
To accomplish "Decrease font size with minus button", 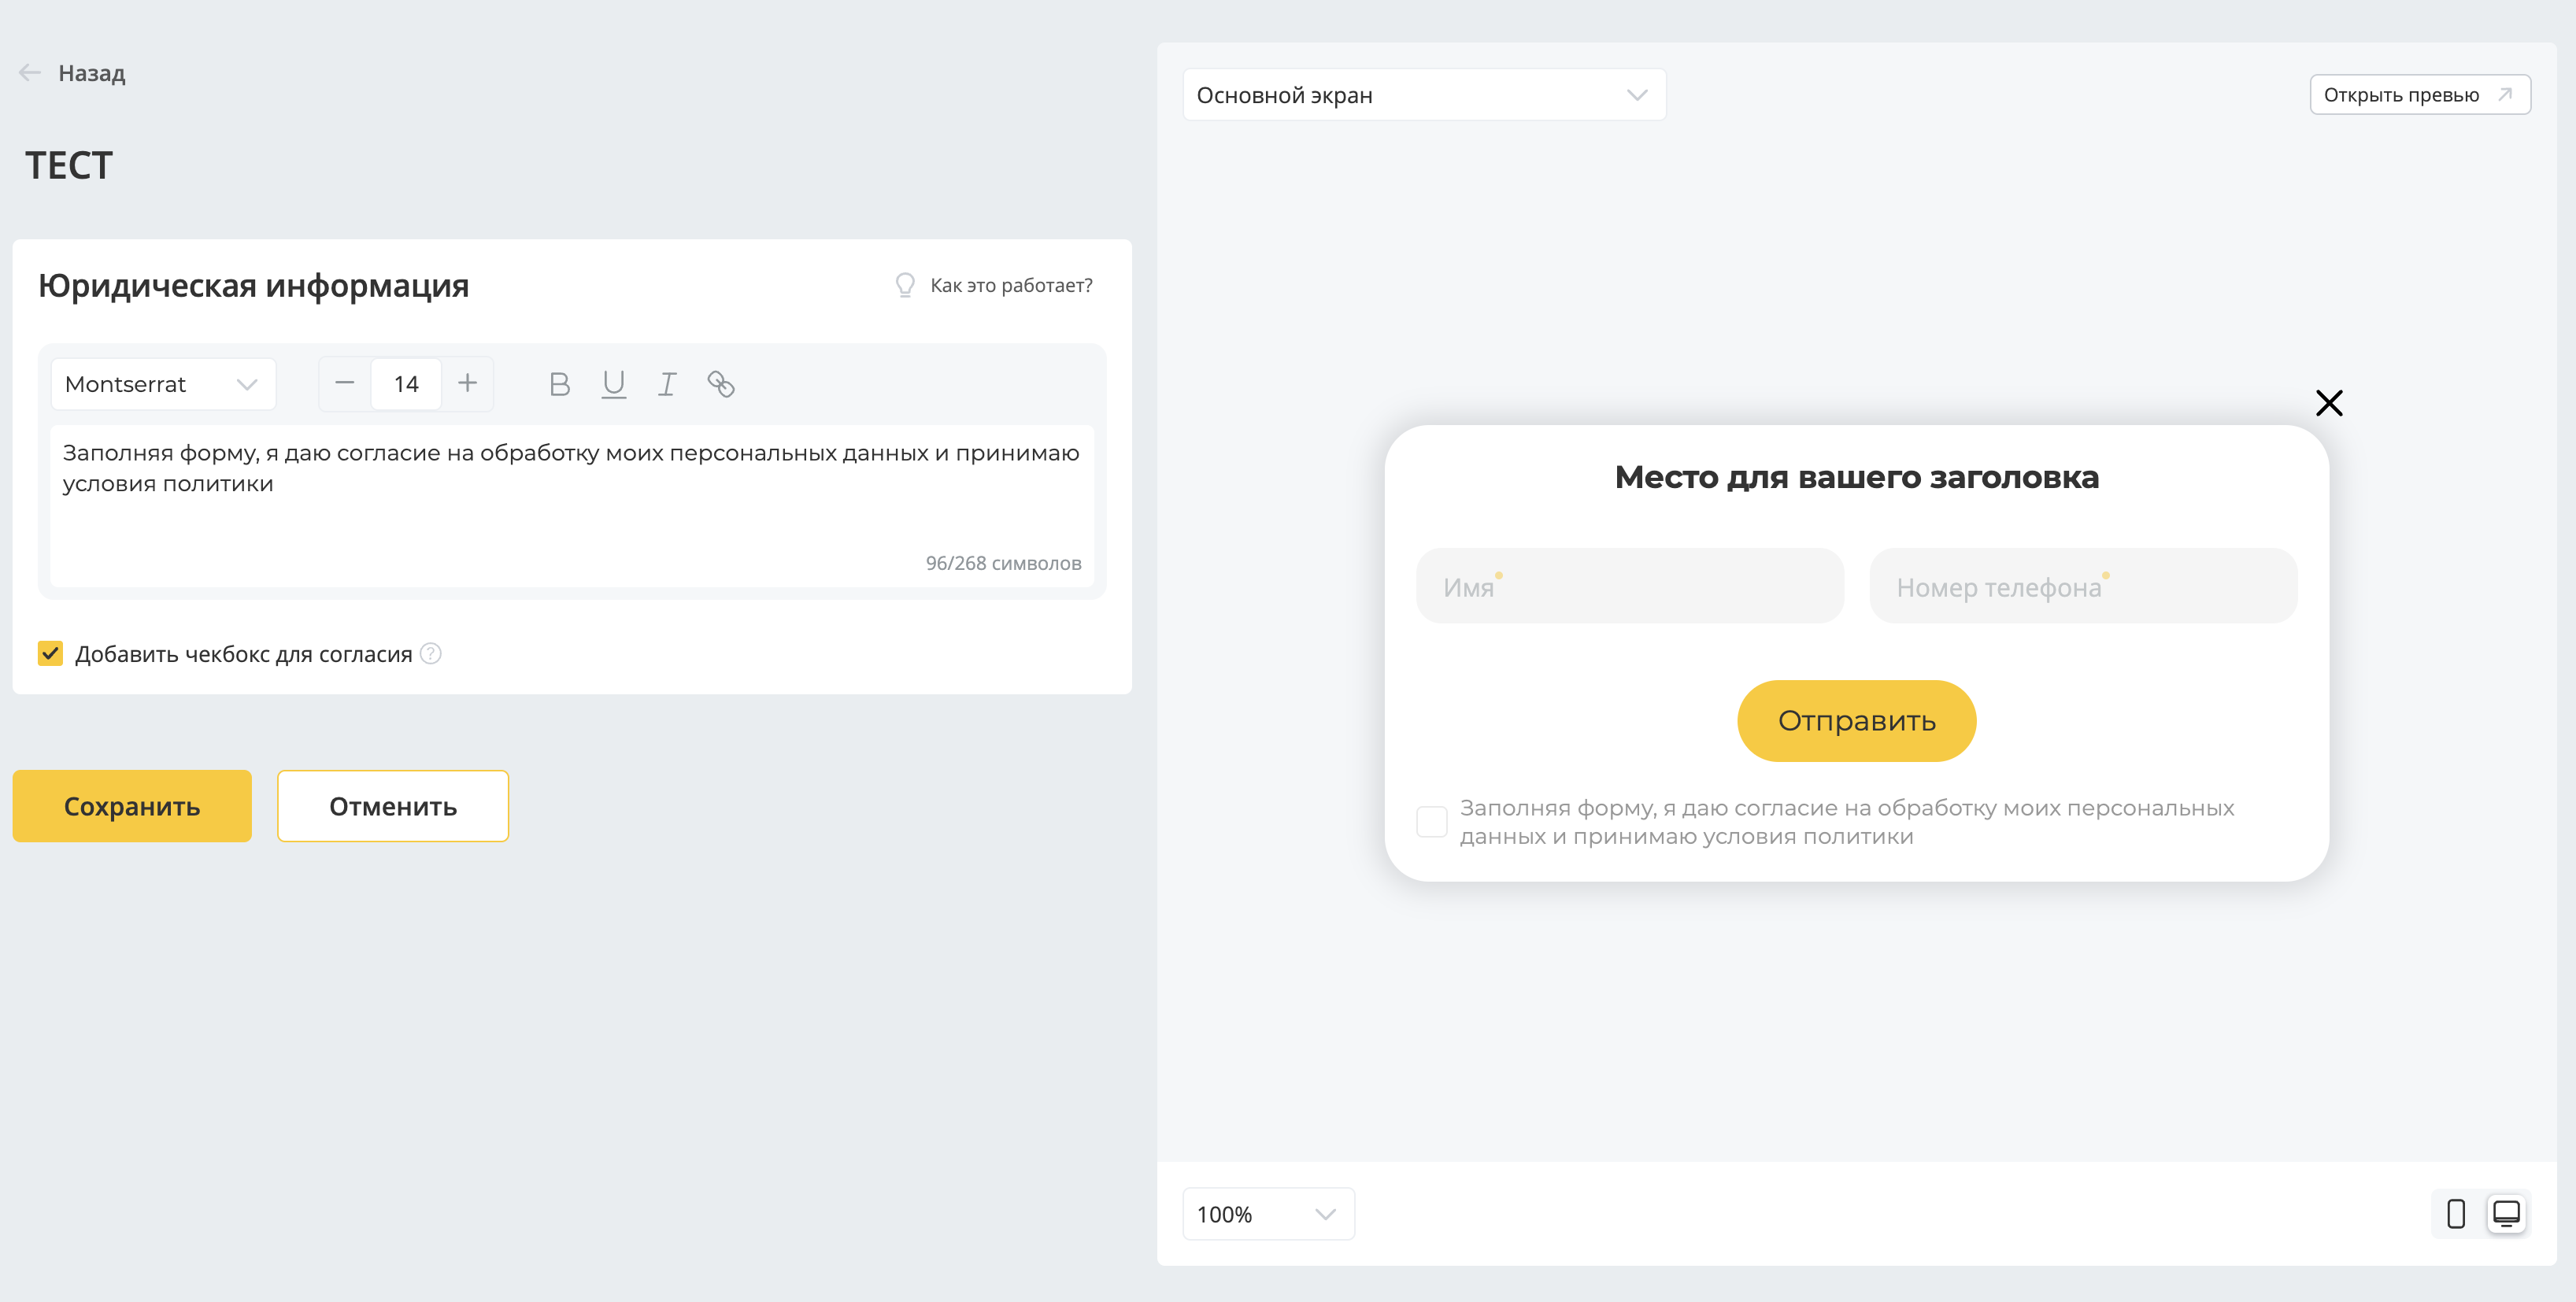I will 344,383.
